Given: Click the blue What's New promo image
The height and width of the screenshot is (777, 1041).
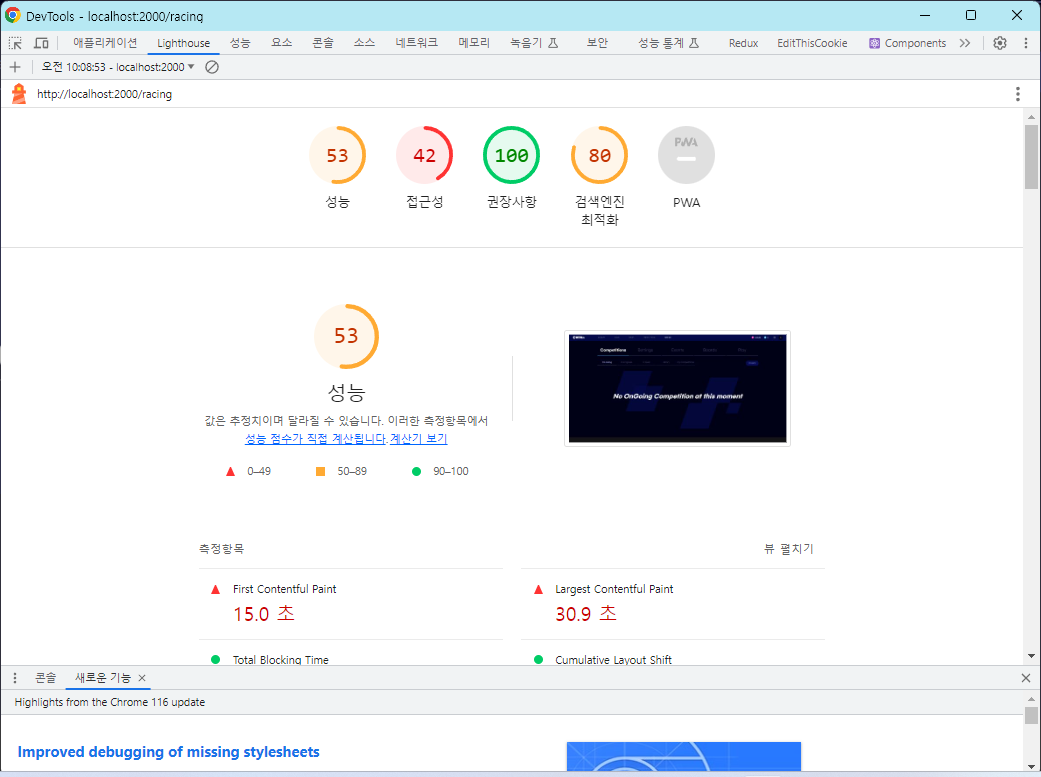Looking at the screenshot, I should pyautogui.click(x=684, y=756).
